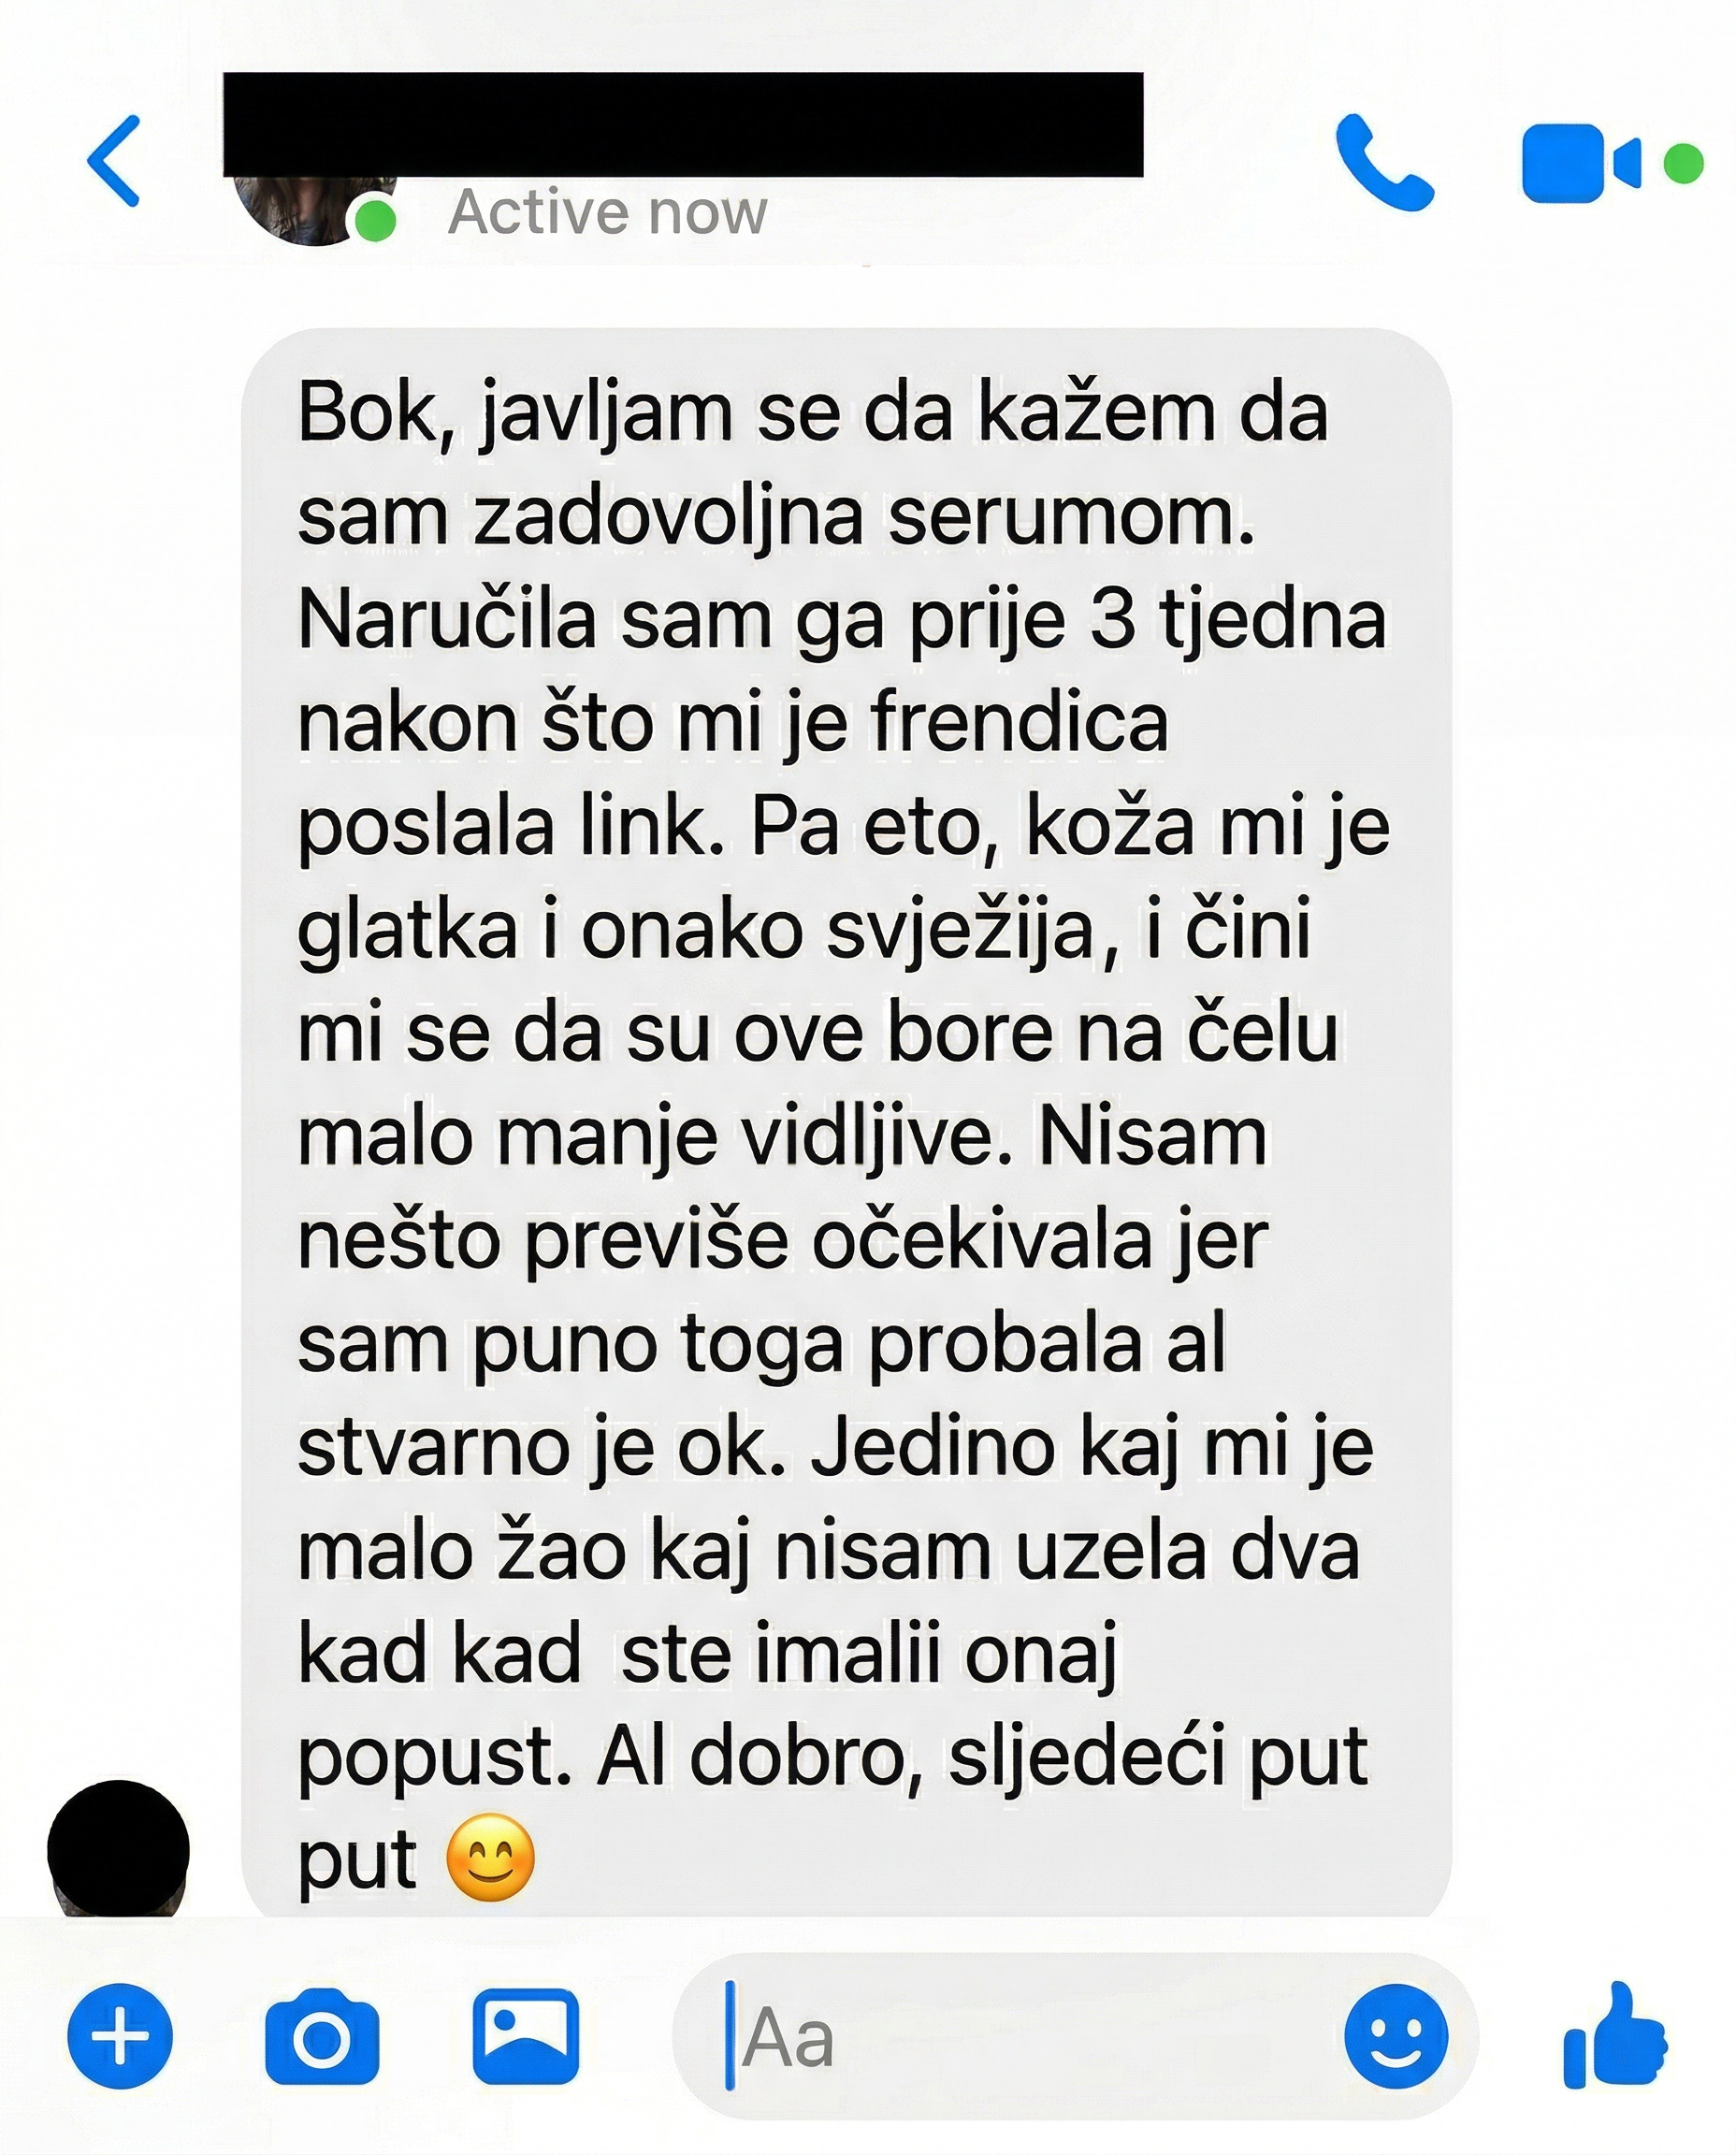The image size is (1736, 2155).
Task: Tap the message line starting with 'Bok, javljam'
Action: [813, 413]
